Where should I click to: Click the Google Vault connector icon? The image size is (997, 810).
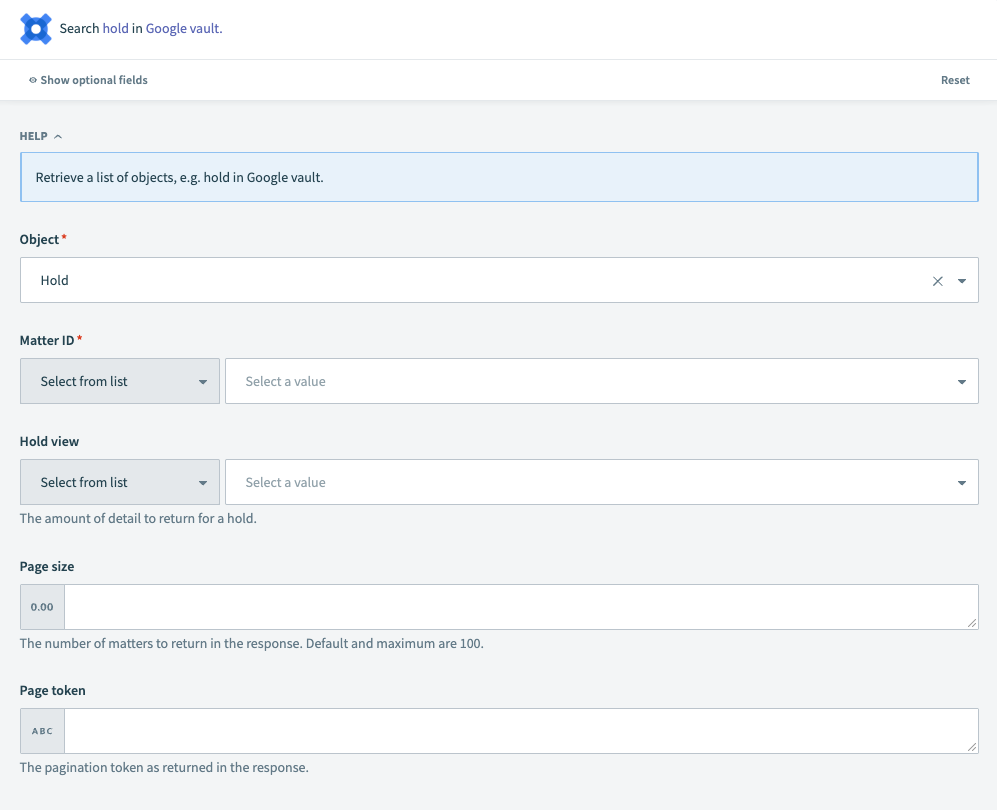tap(35, 29)
